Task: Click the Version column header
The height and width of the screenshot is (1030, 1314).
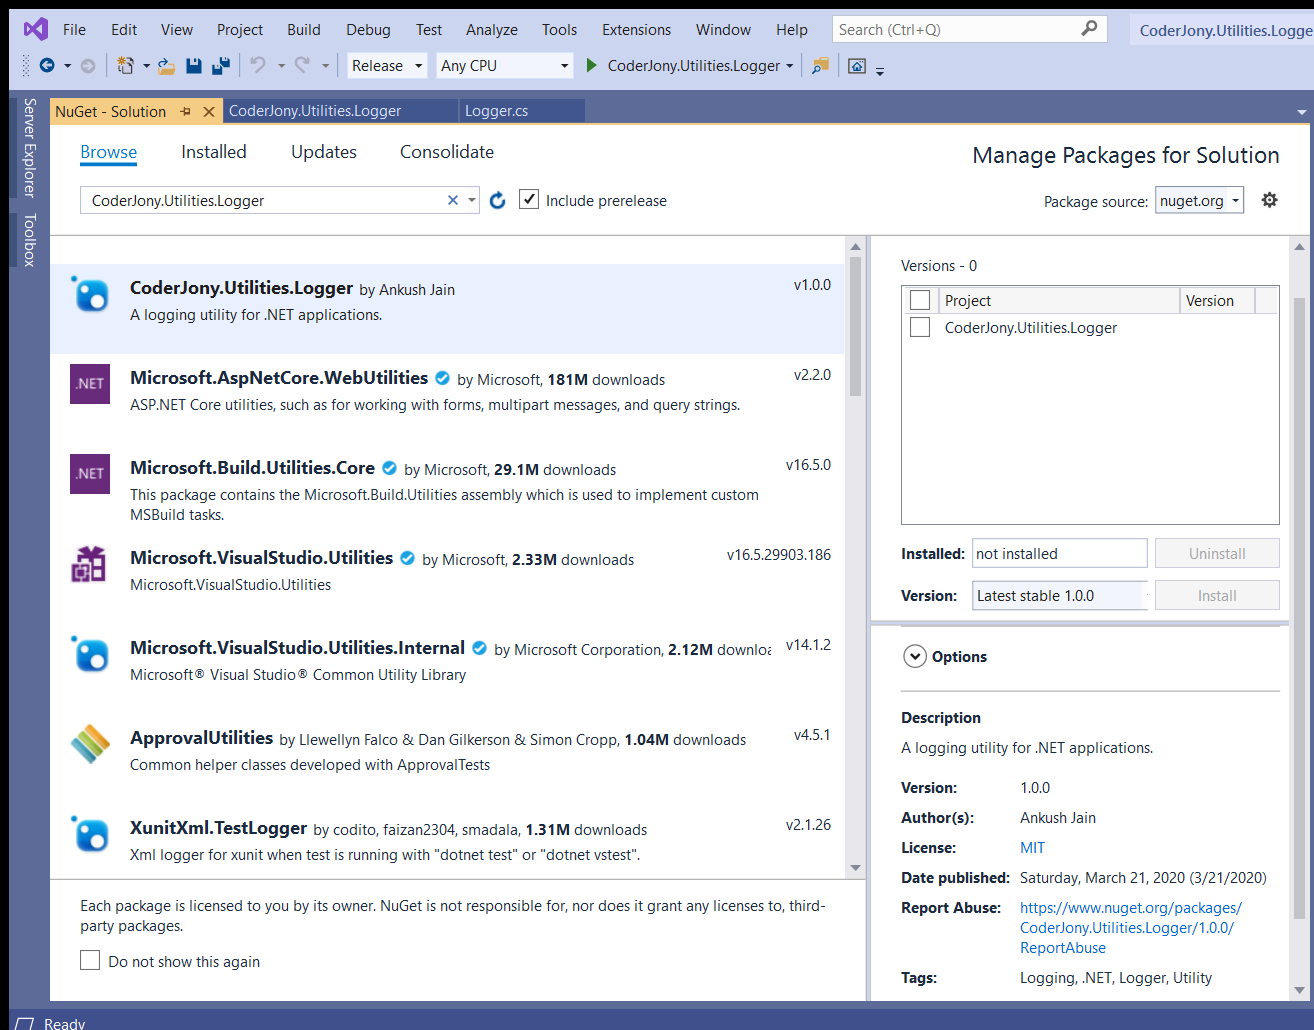Action: [x=1217, y=300]
